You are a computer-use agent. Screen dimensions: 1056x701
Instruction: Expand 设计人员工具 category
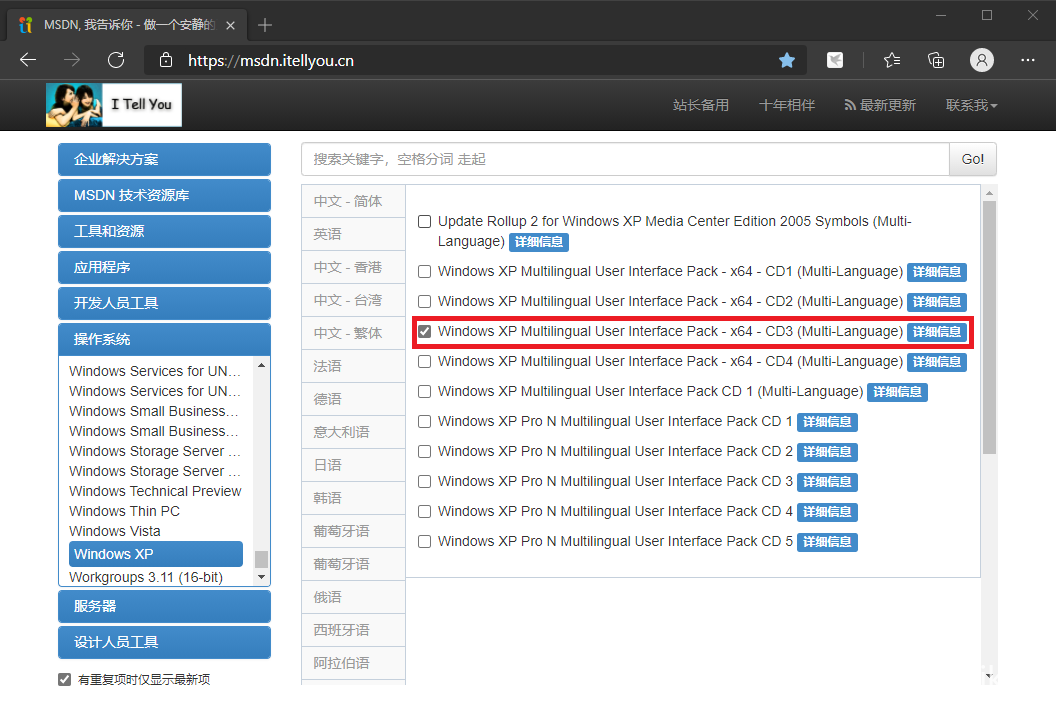click(164, 642)
